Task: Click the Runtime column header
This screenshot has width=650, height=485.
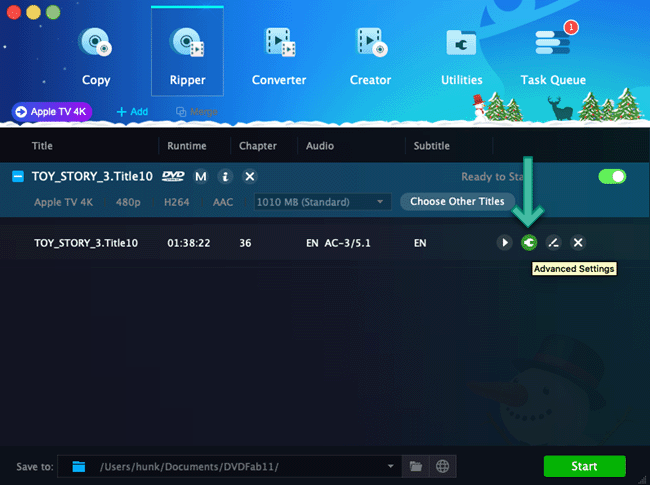Action: tap(187, 146)
